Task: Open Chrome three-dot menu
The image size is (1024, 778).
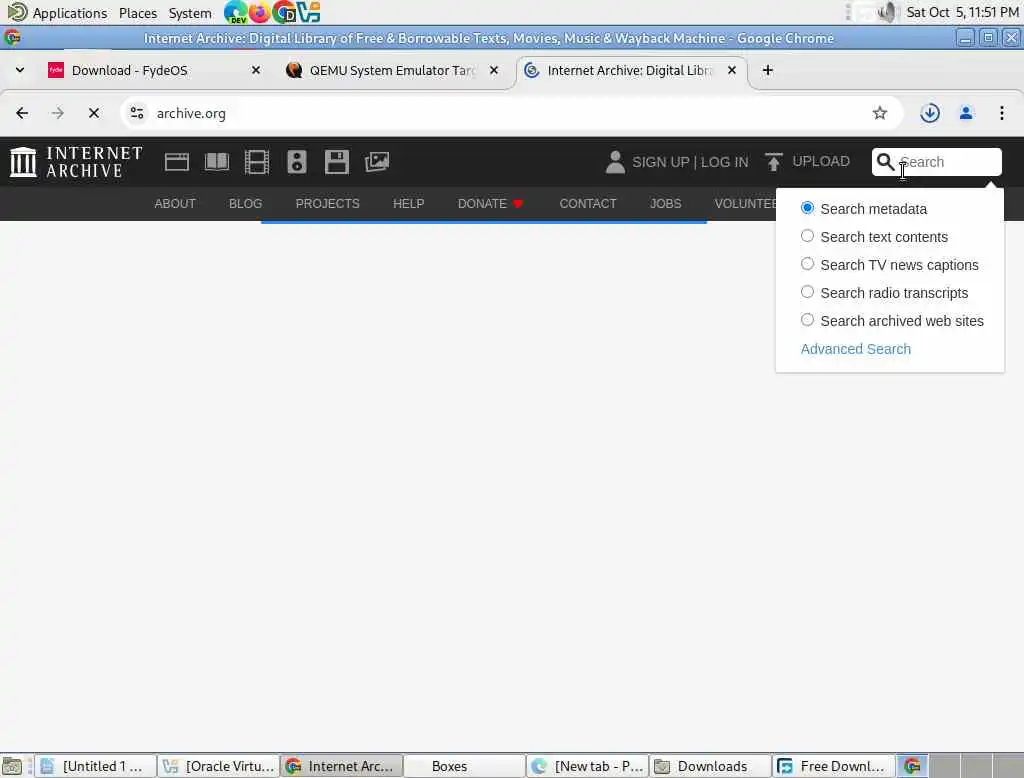Action: click(1001, 113)
